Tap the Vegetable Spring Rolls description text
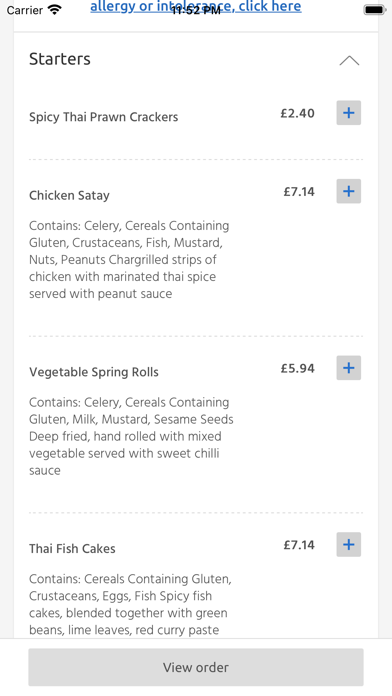Screen dimensions: 392x696 click(x=131, y=436)
